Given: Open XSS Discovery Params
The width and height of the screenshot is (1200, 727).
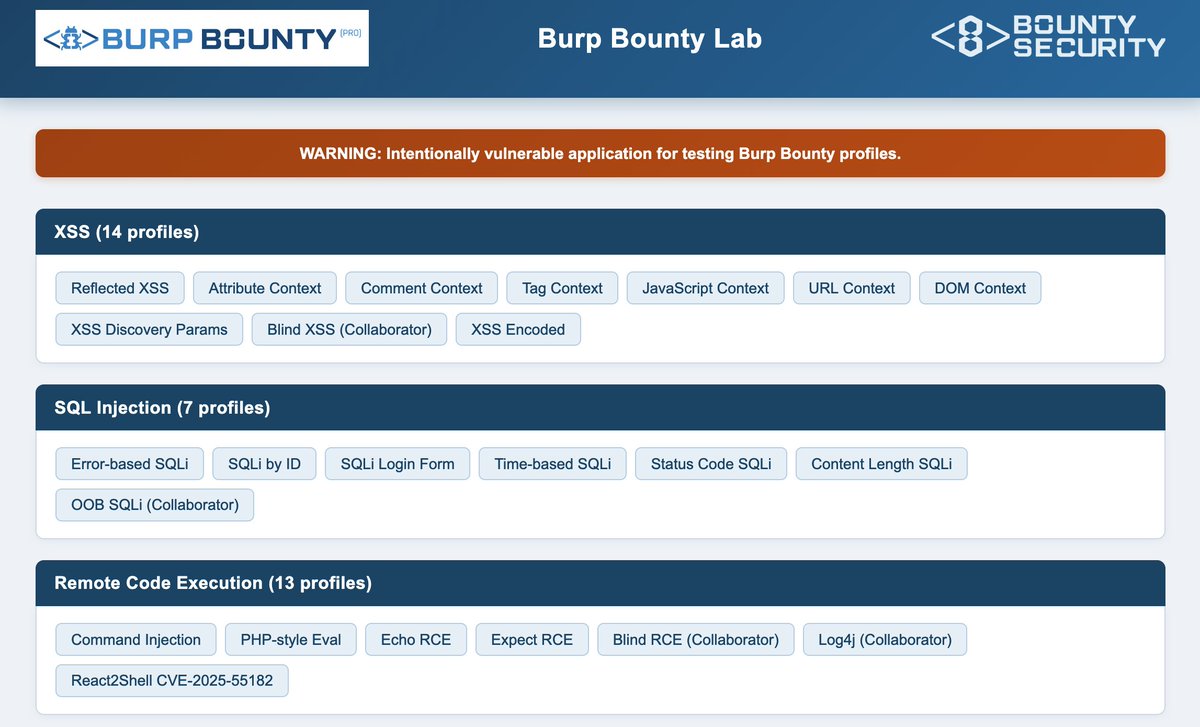Looking at the screenshot, I should click(x=148, y=328).
